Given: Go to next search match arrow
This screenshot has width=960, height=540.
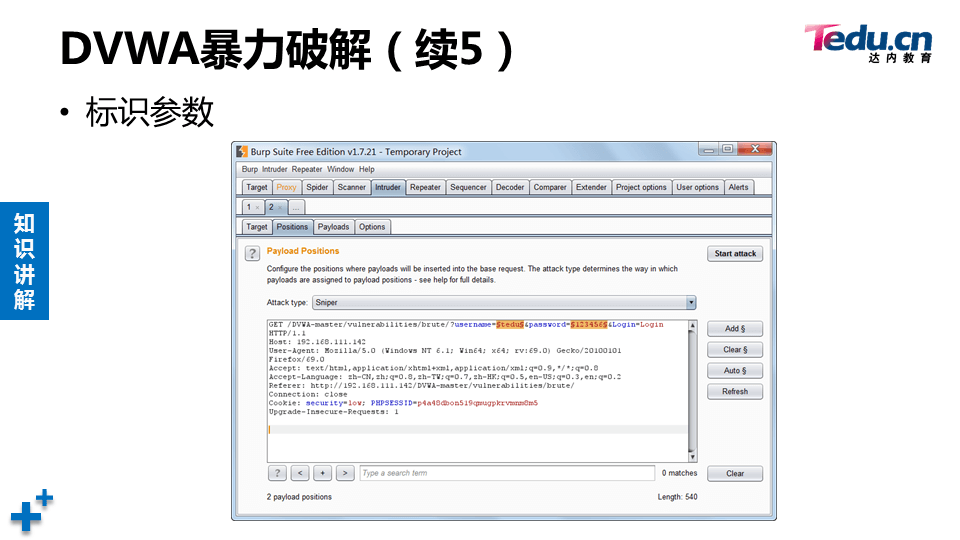Looking at the screenshot, I should (345, 473).
